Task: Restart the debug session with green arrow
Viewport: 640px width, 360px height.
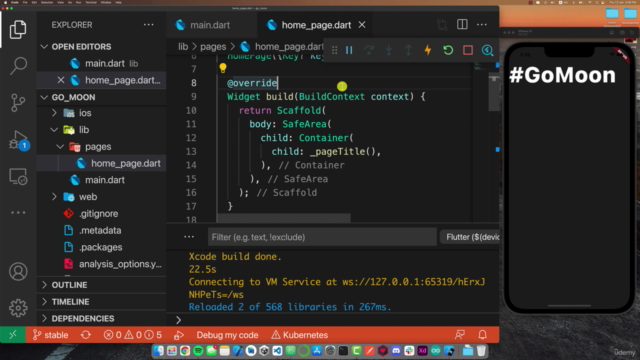Action: pos(448,50)
